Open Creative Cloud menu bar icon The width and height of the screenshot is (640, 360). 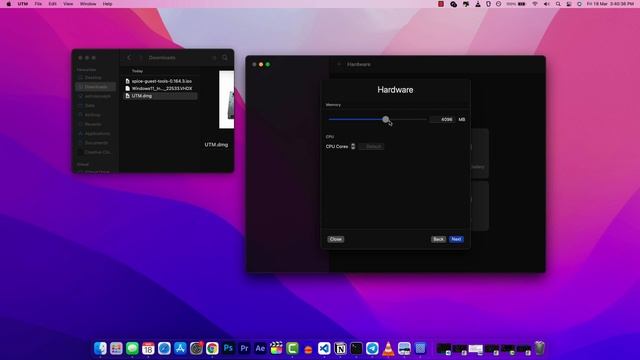tap(453, 4)
